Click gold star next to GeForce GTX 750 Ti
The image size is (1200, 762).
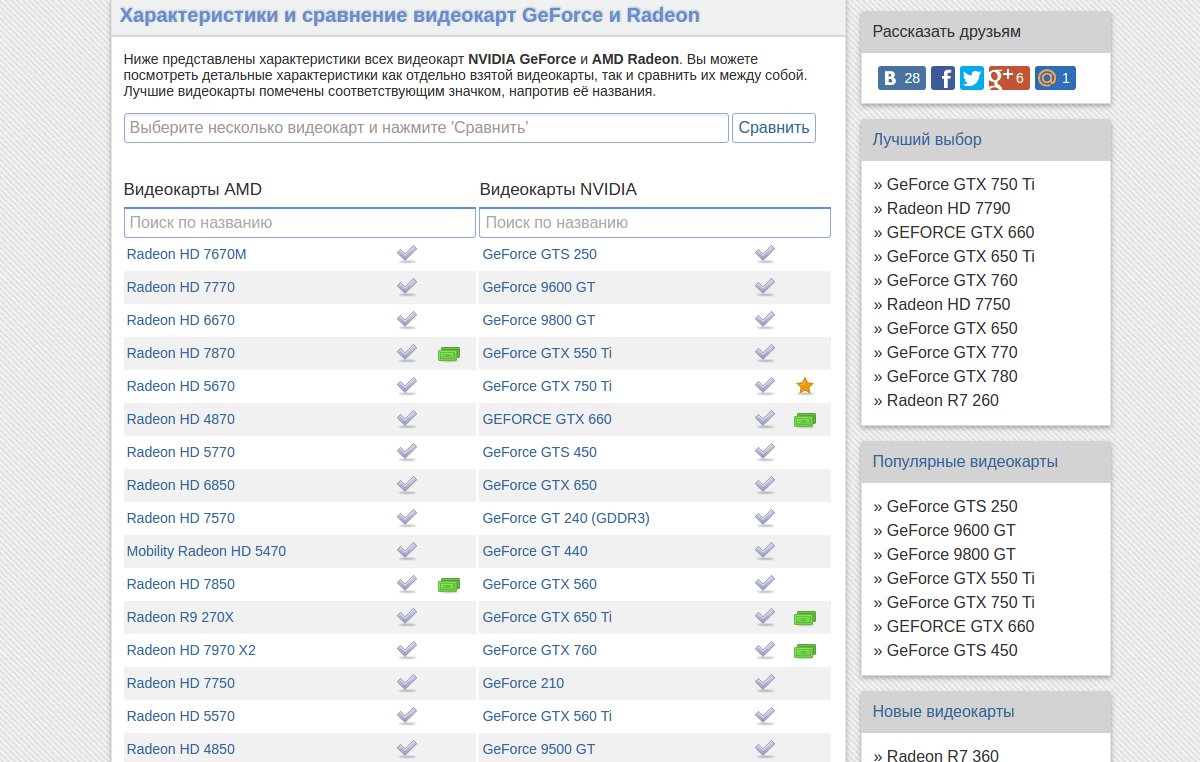805,386
